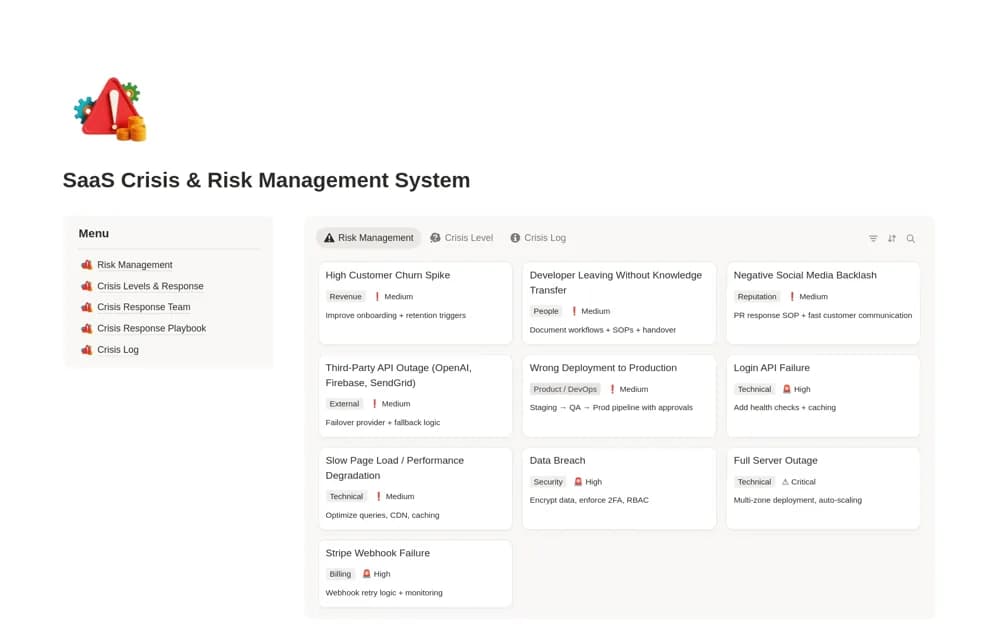Open Crisis Levels & Response page link
This screenshot has width=1000, height=624.
[151, 286]
